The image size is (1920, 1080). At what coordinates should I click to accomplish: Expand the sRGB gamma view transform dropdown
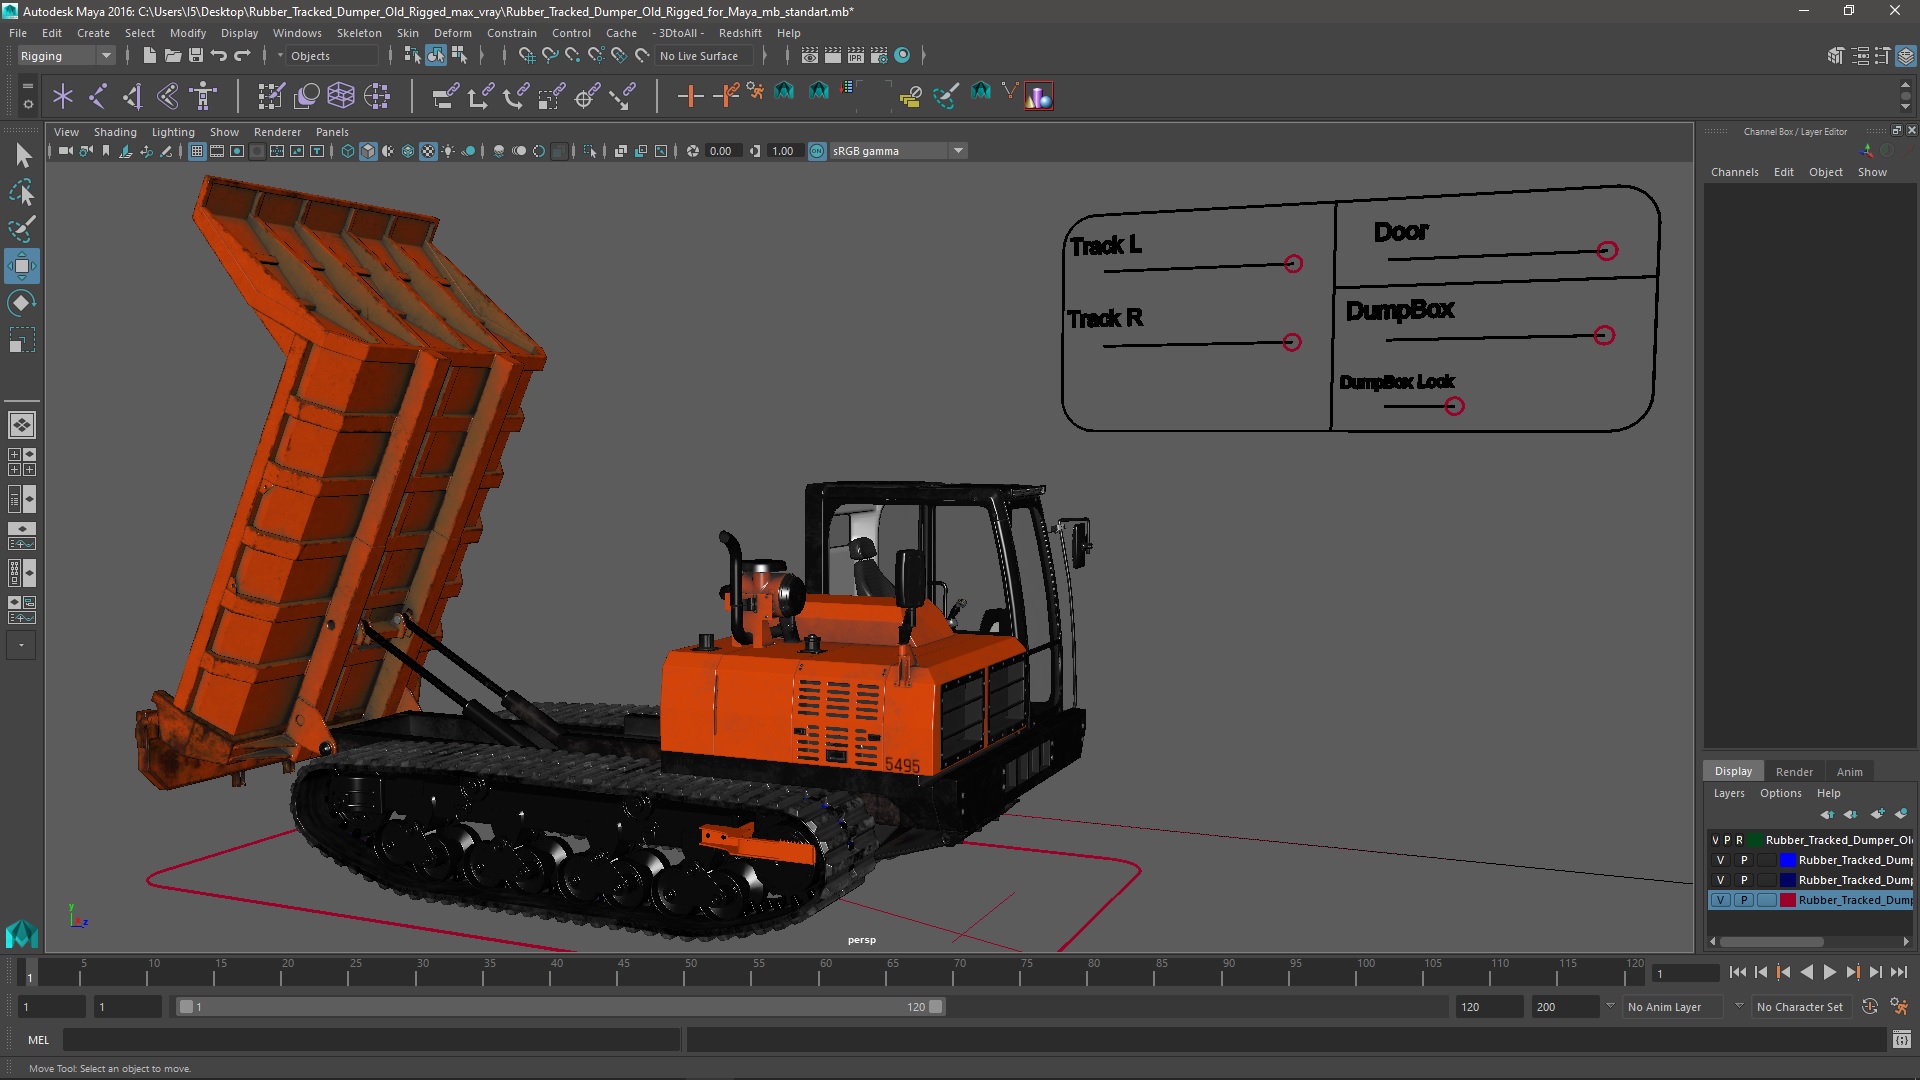(x=958, y=151)
